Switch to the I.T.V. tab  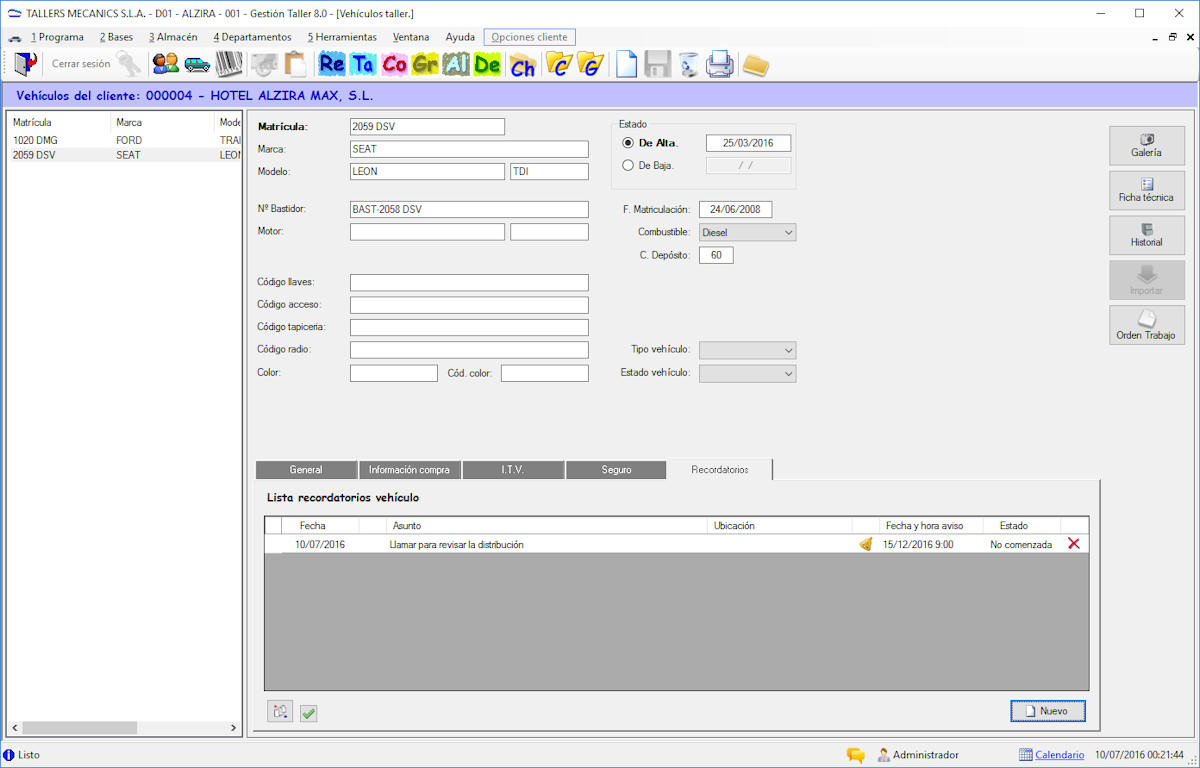[513, 470]
